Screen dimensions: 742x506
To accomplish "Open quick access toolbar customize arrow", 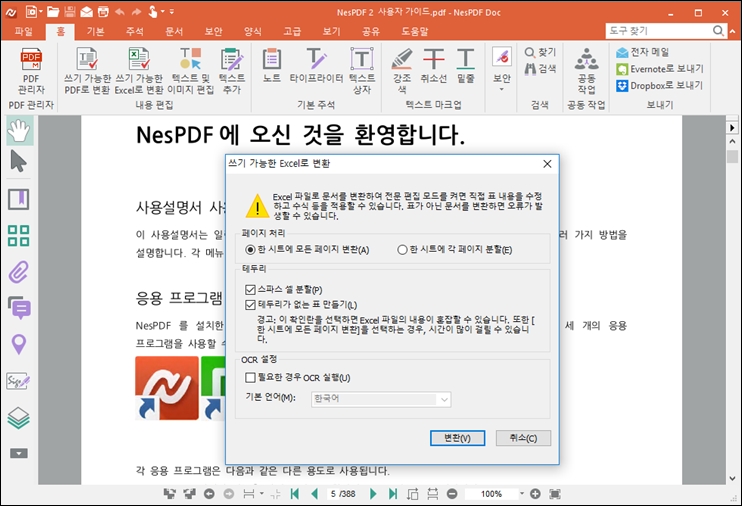I will [x=172, y=12].
